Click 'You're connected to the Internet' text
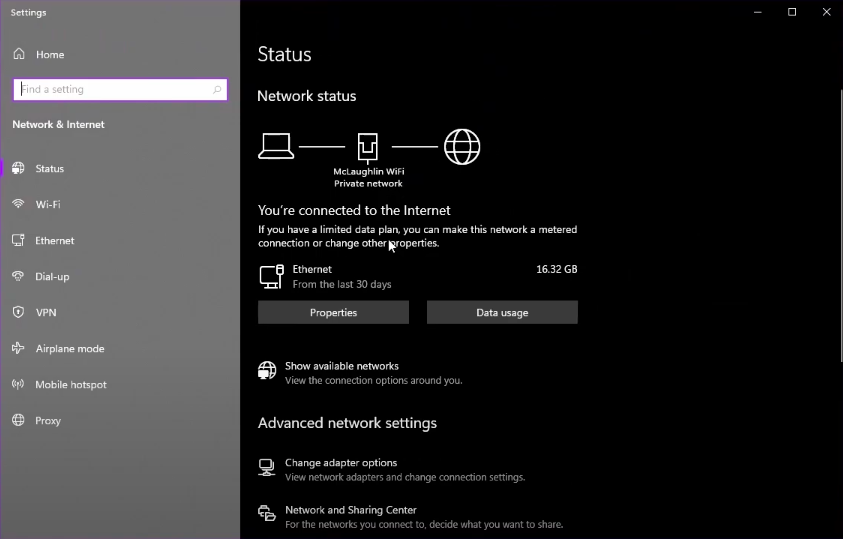This screenshot has width=843, height=539. pos(354,210)
